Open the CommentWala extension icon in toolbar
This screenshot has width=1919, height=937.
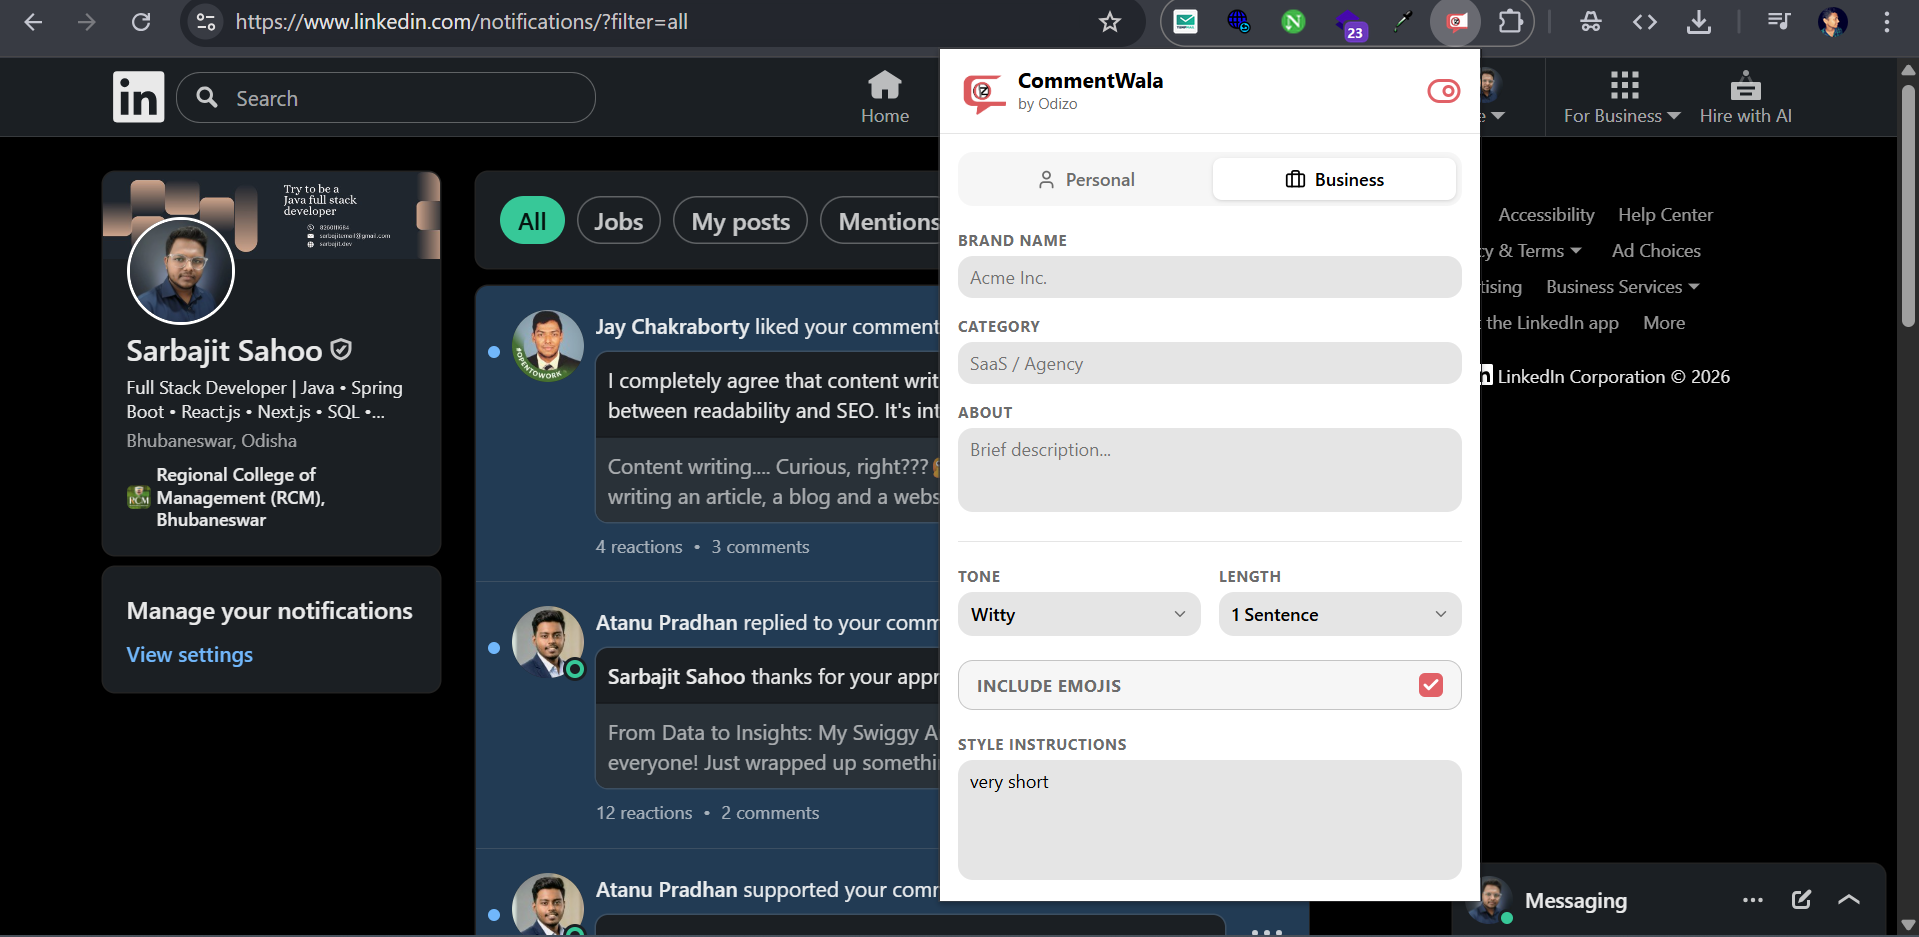pos(1455,22)
